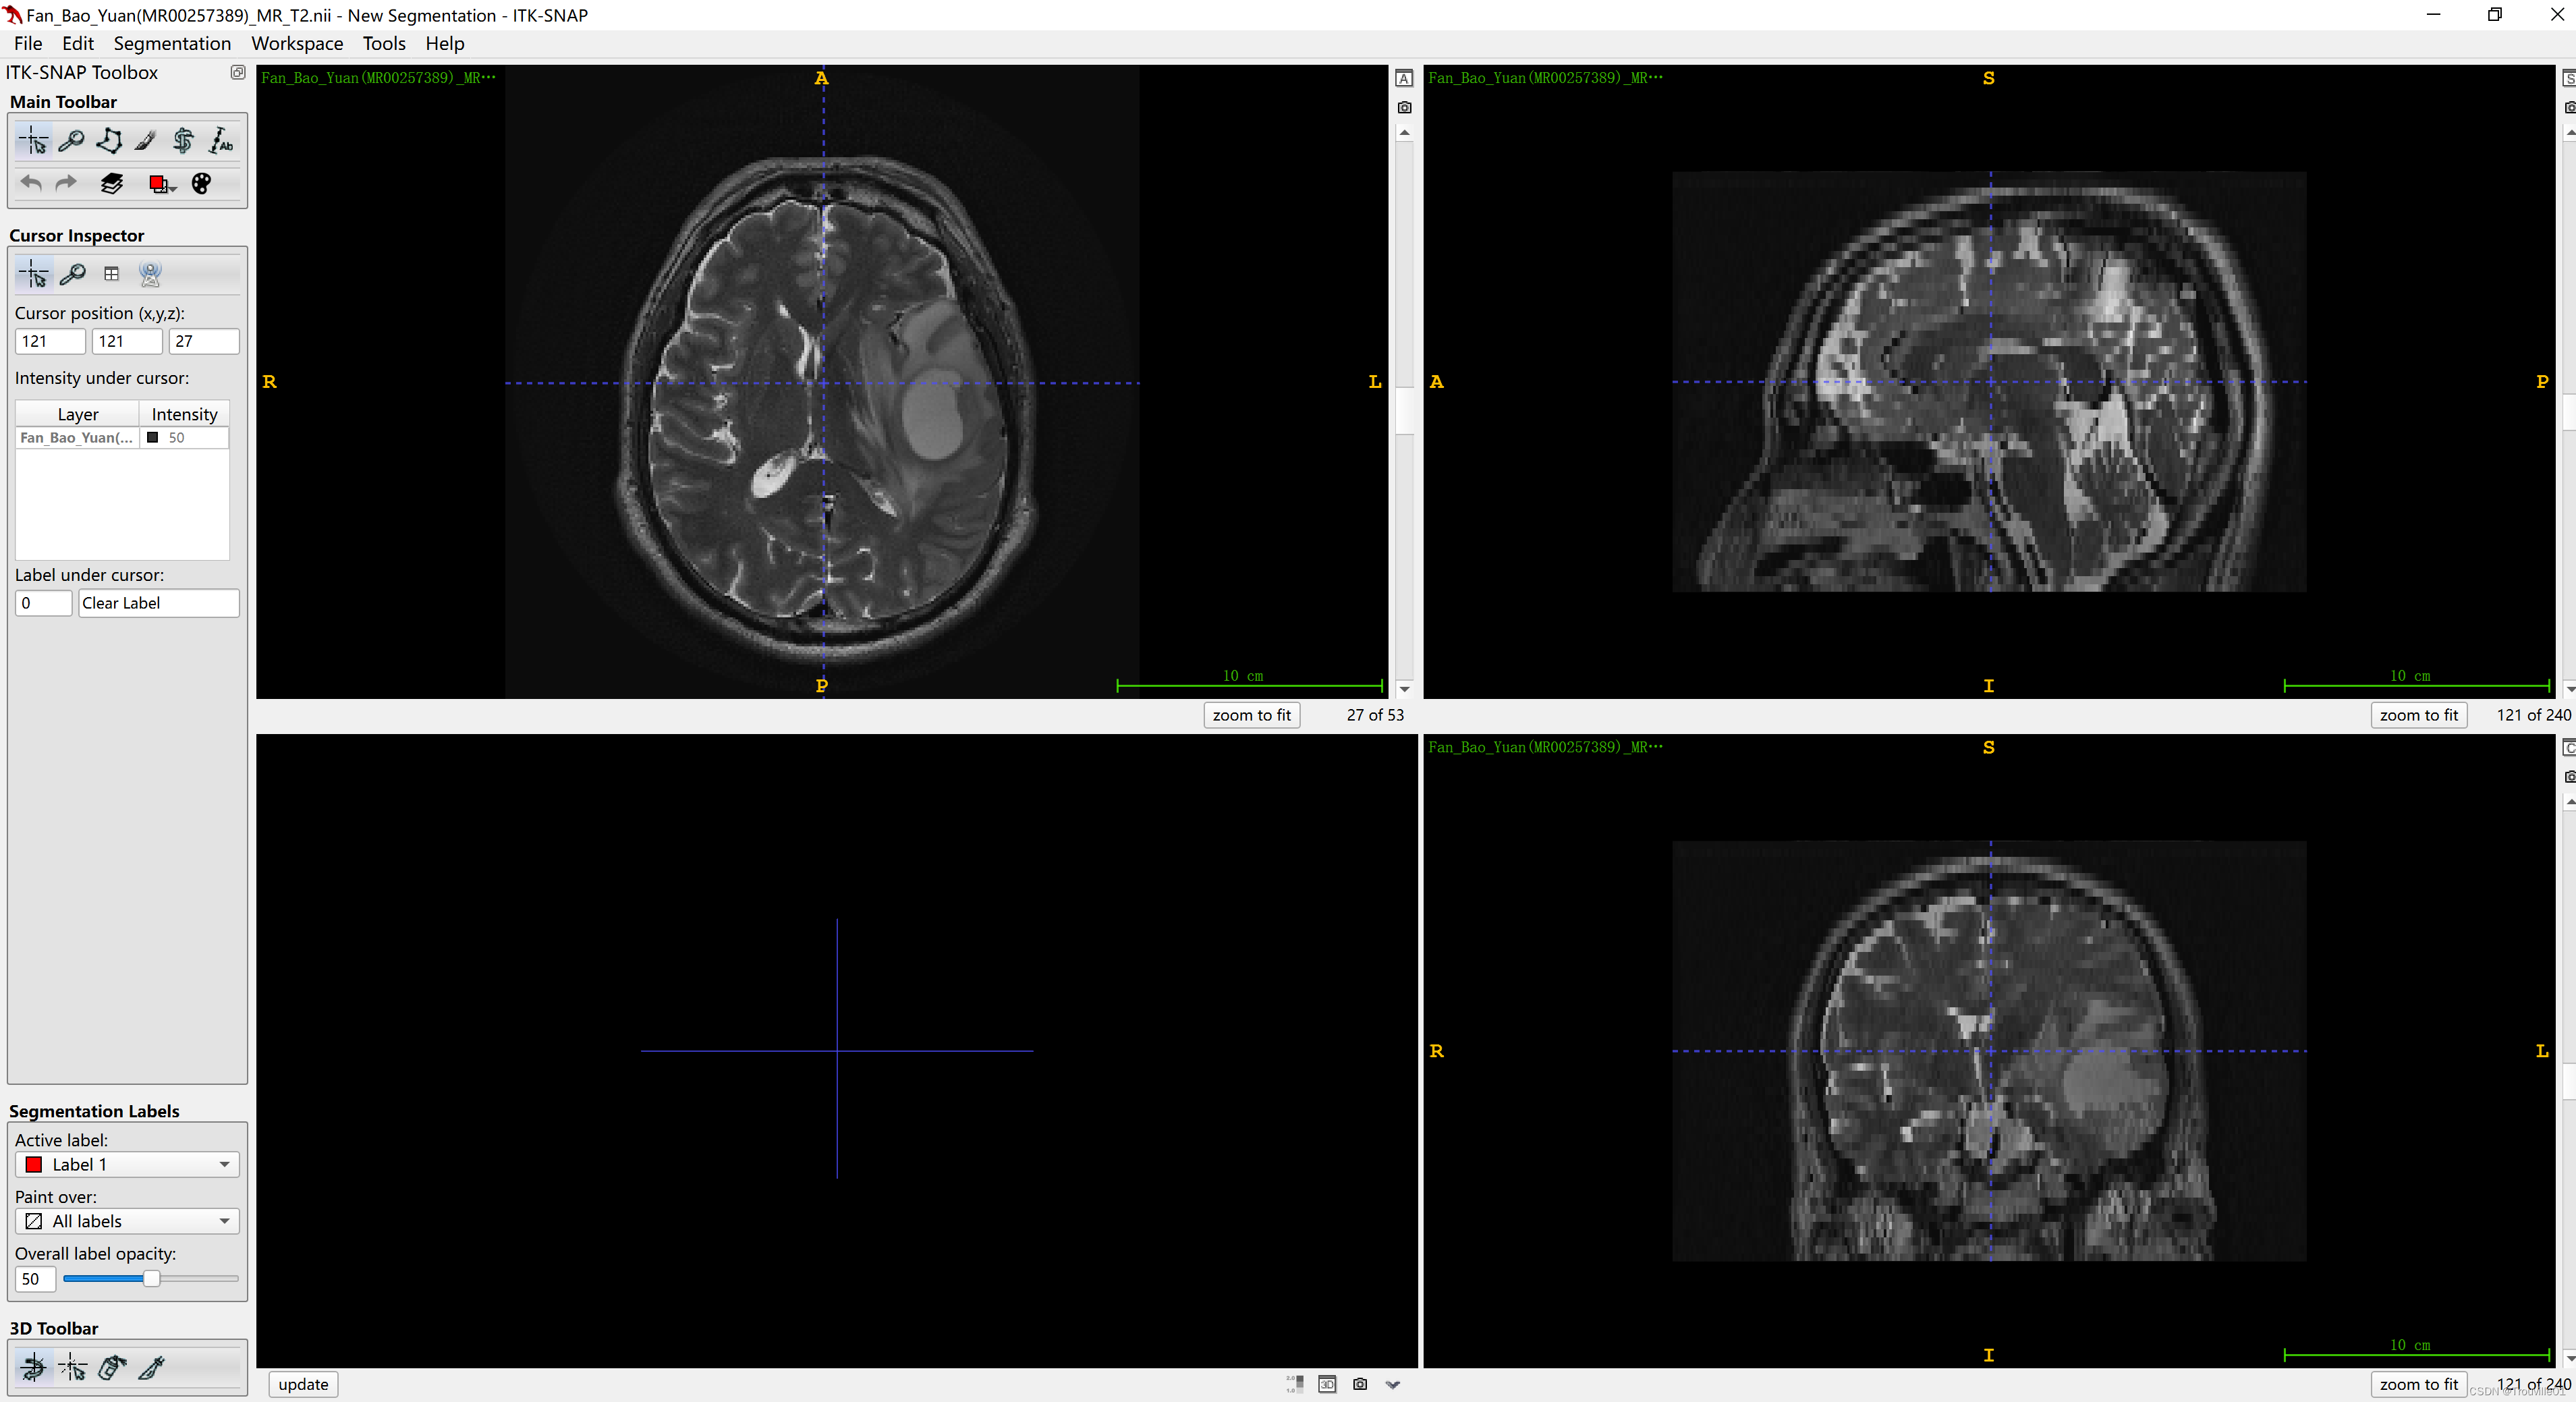Open the Segmentation menu
Image resolution: width=2576 pixels, height=1402 pixels.
click(x=172, y=43)
